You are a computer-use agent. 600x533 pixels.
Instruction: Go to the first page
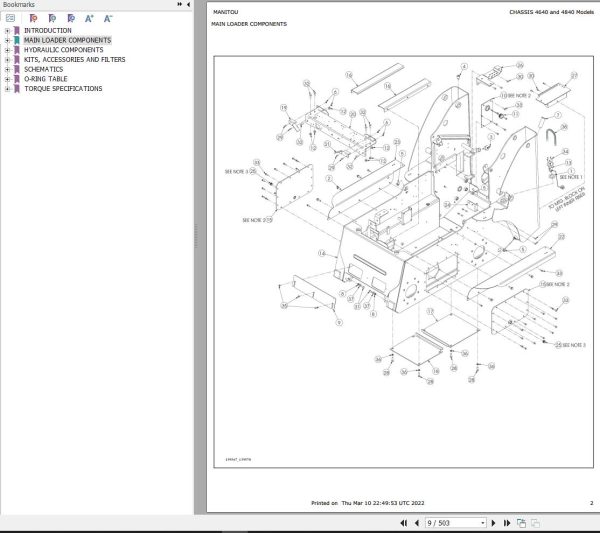(x=403, y=523)
